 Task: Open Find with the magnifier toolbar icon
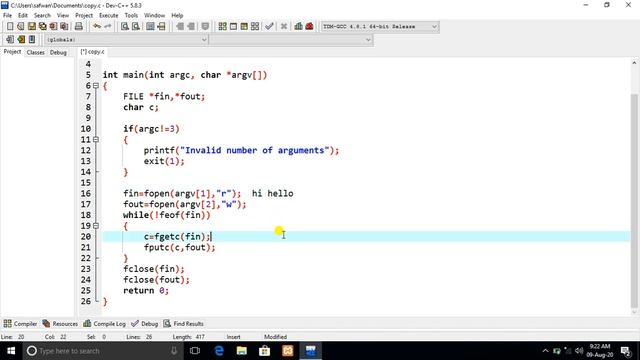[125, 27]
